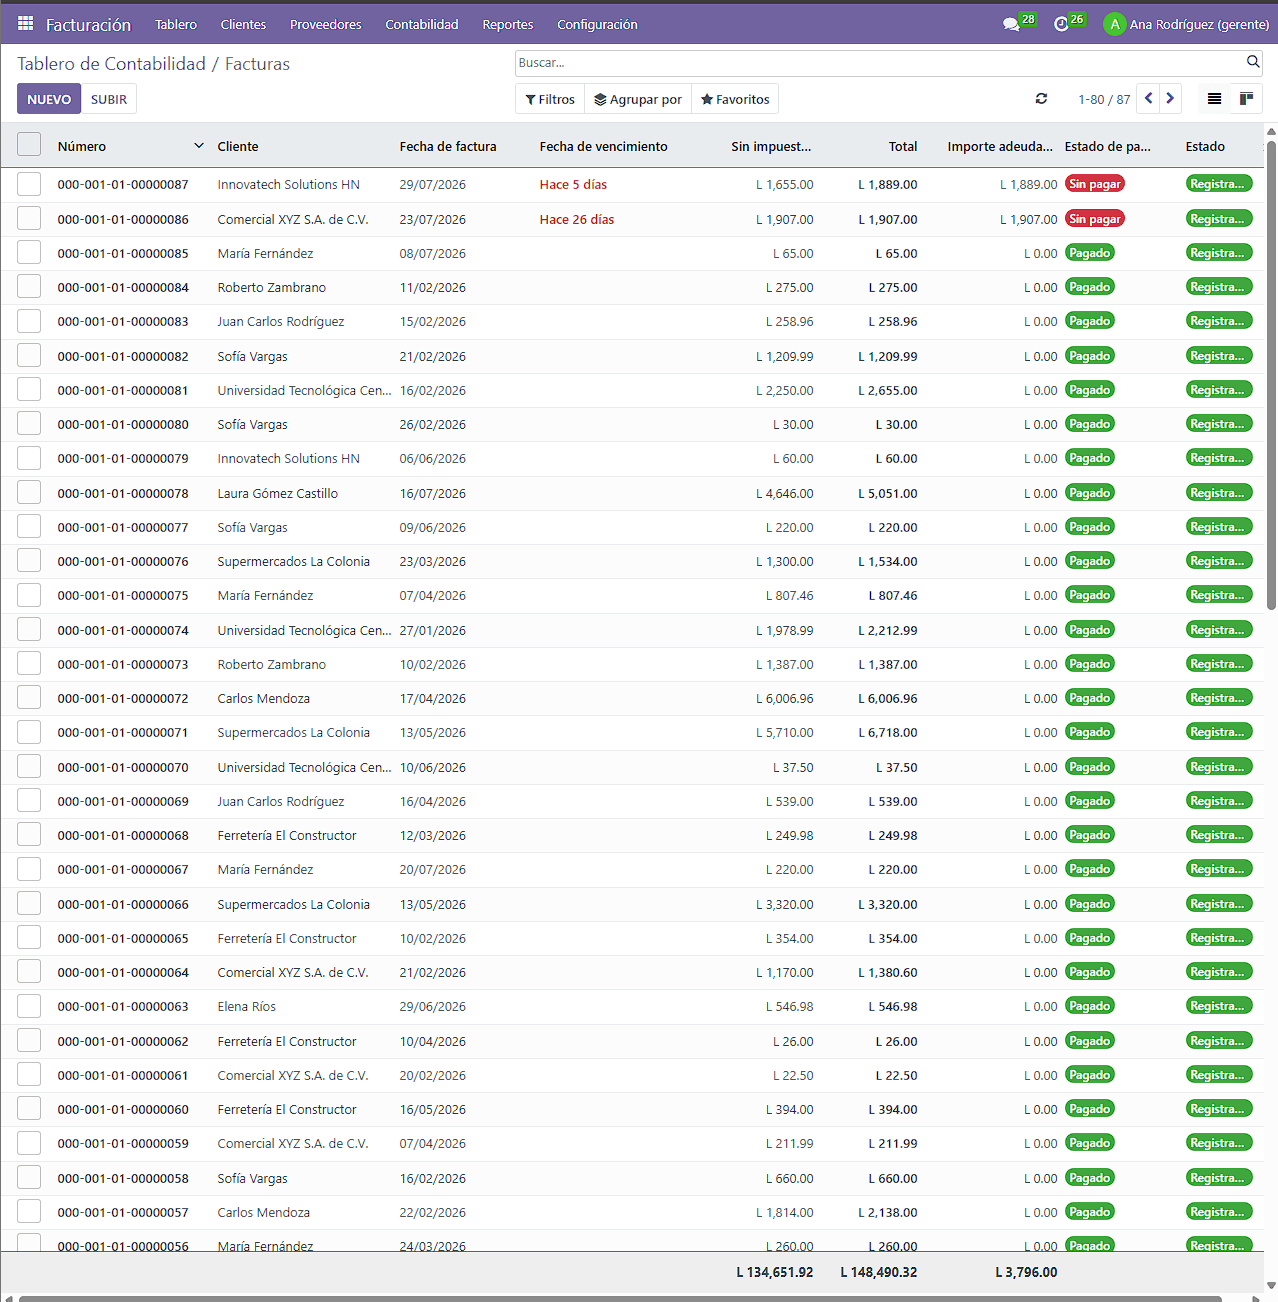Sort by Fecha de vencimiento column header

(604, 146)
